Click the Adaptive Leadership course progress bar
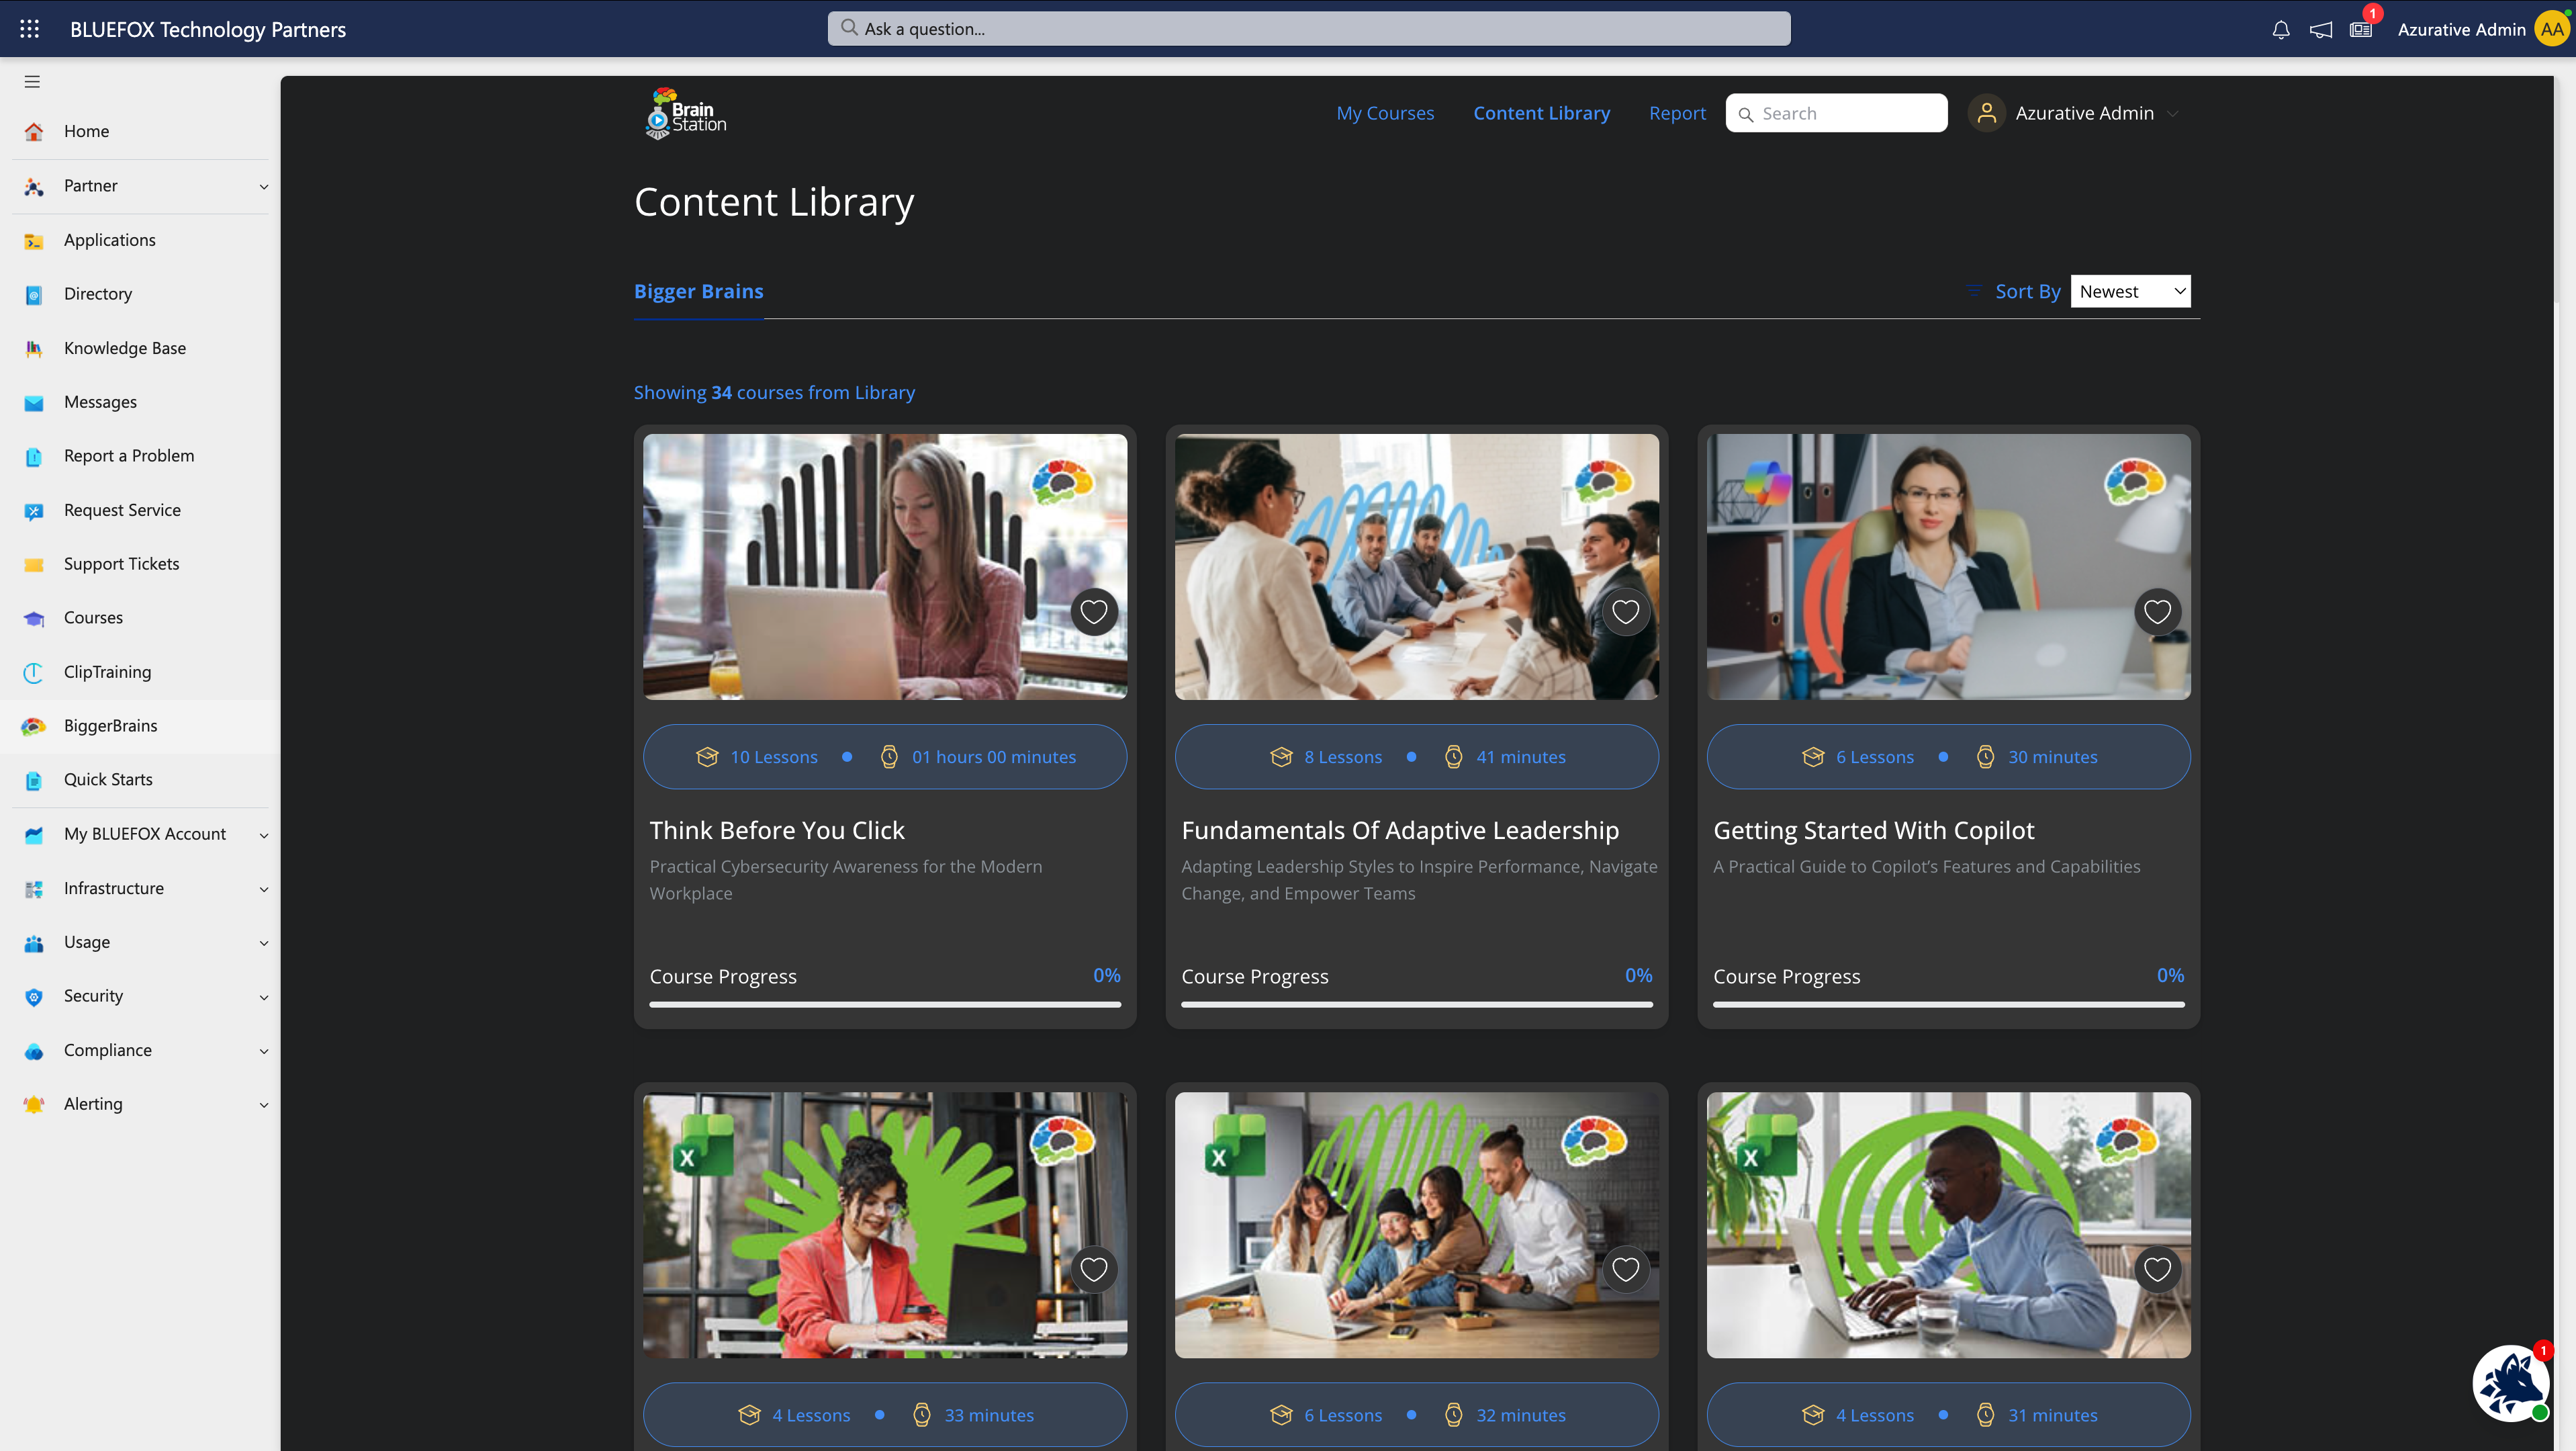This screenshot has height=1451, width=2576. tap(1417, 1004)
